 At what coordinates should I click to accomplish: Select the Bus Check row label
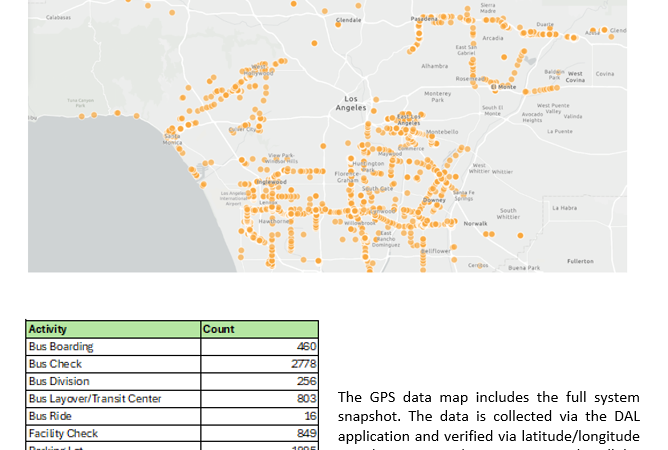point(55,364)
